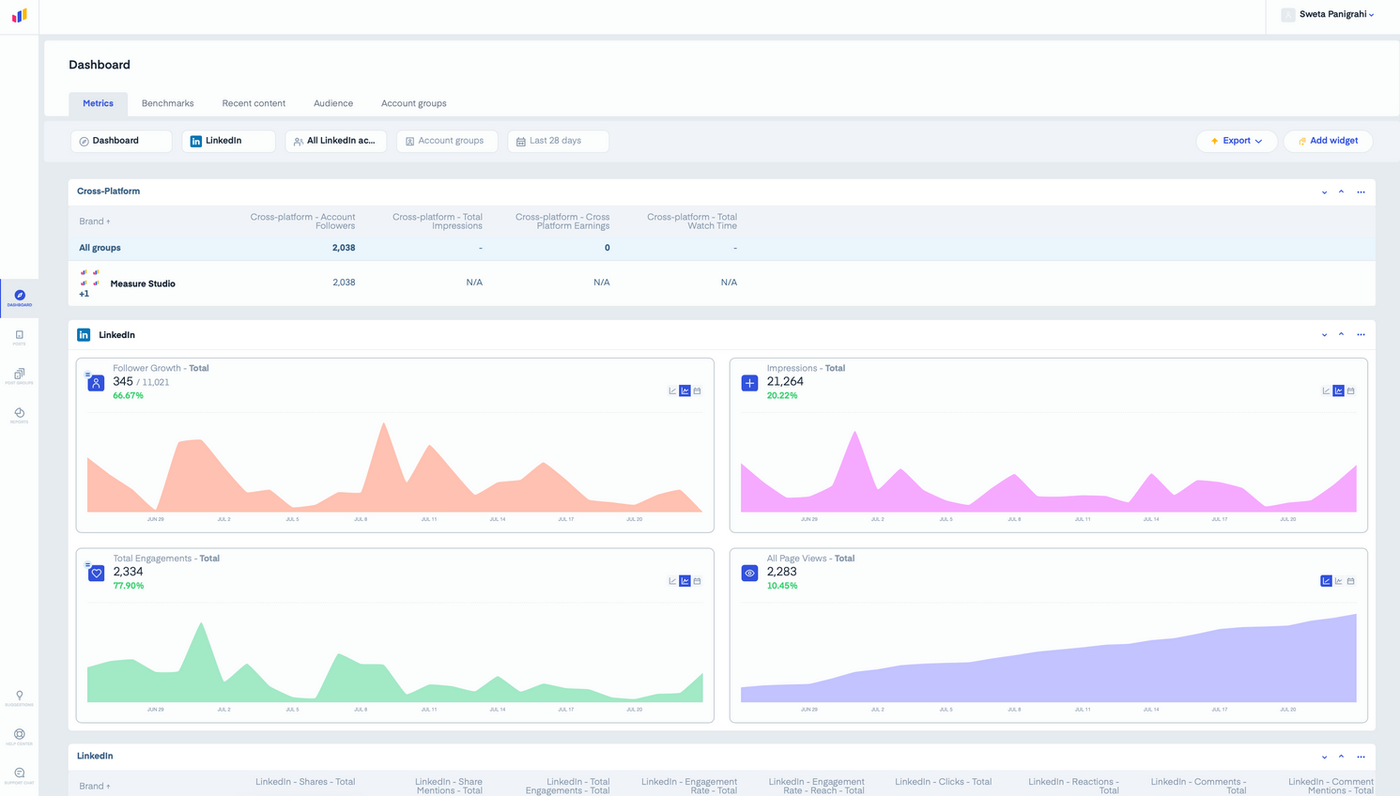Open the Export dropdown
The height and width of the screenshot is (796, 1400).
pos(1237,141)
